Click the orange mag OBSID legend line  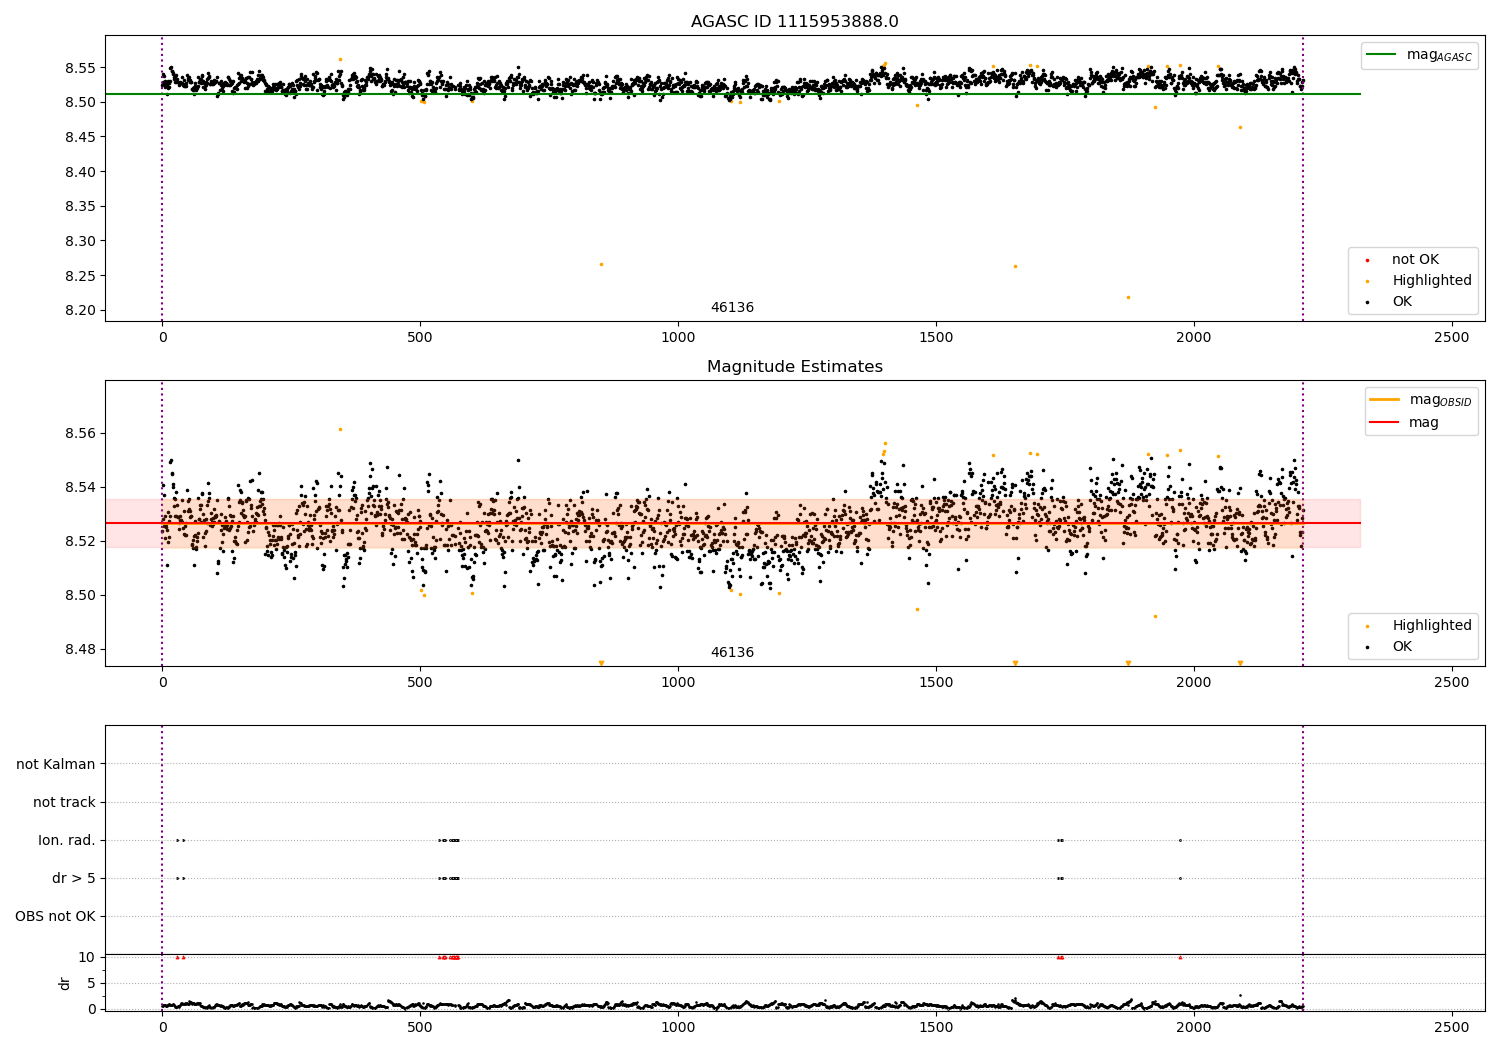point(1385,400)
